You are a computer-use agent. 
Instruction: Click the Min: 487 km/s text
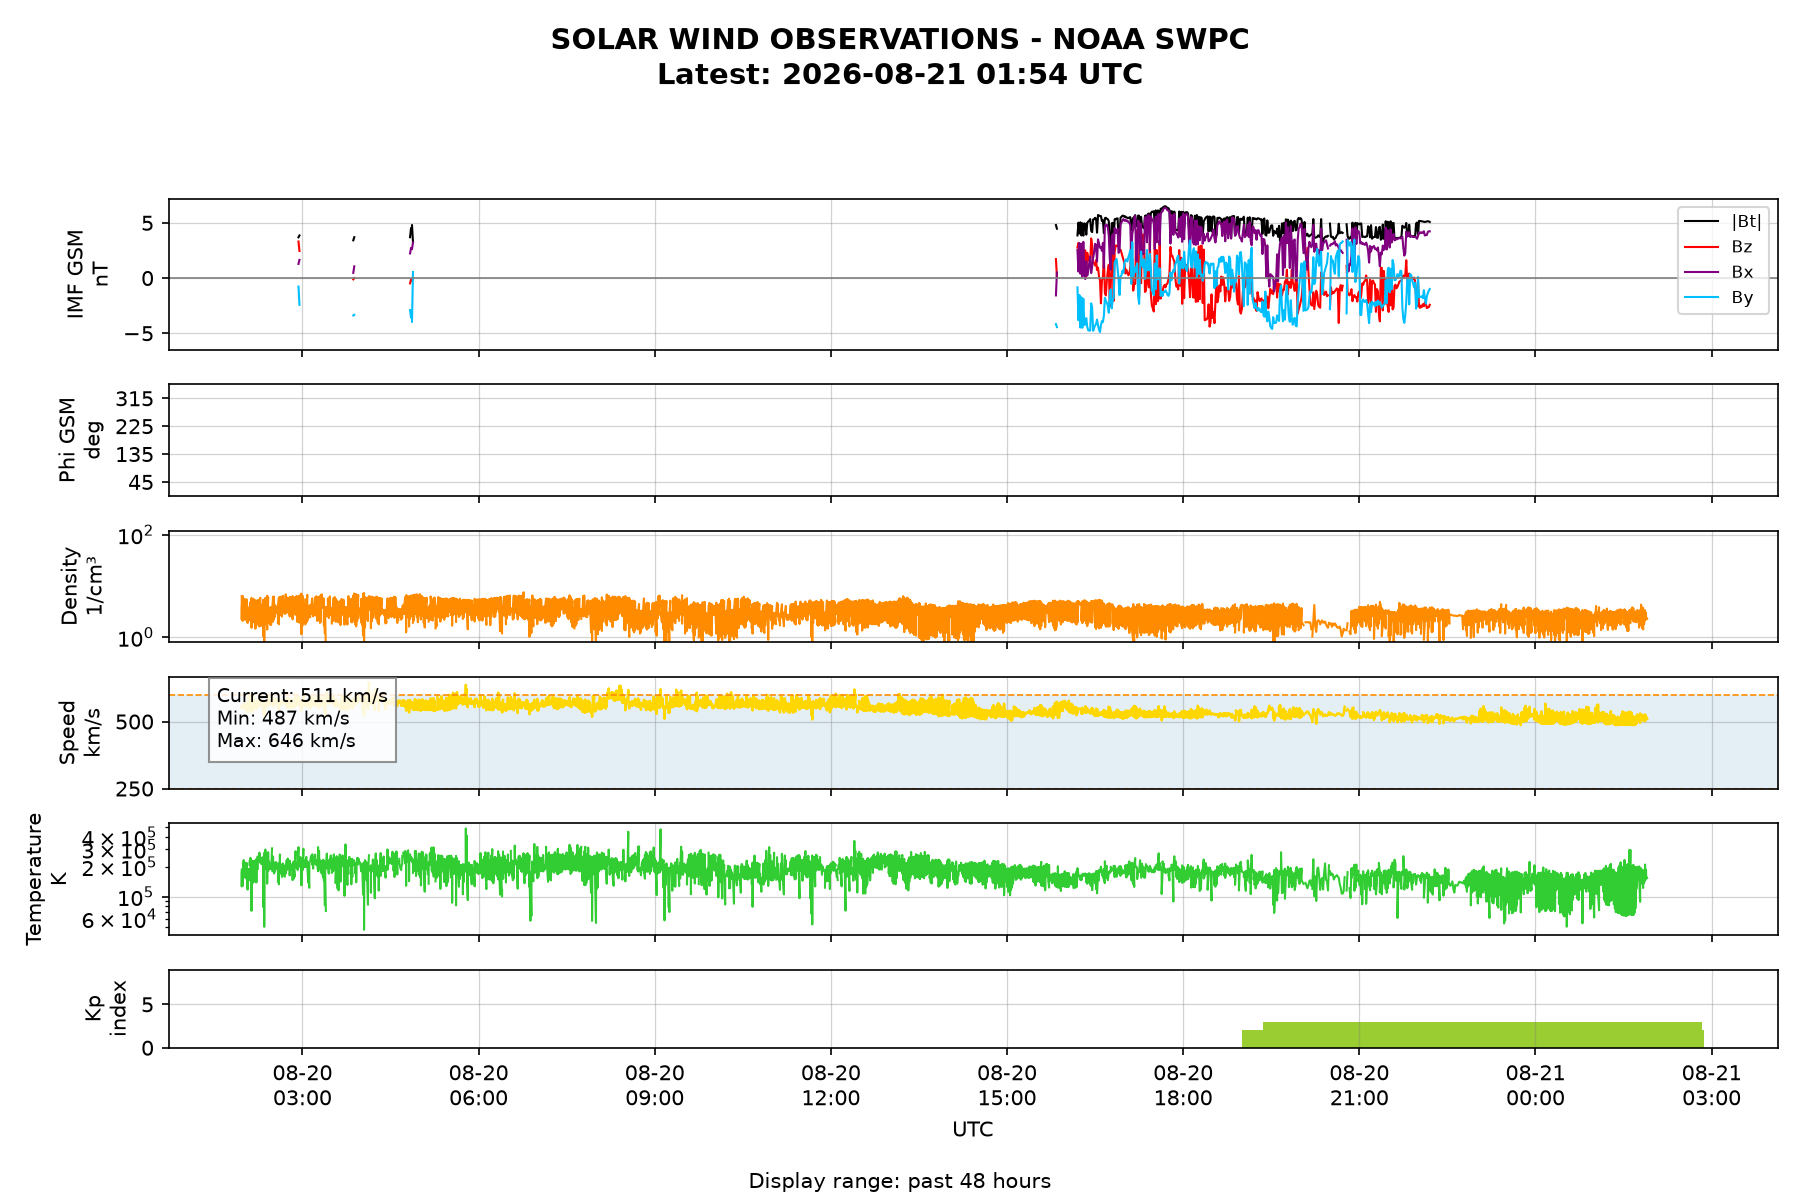click(x=283, y=718)
